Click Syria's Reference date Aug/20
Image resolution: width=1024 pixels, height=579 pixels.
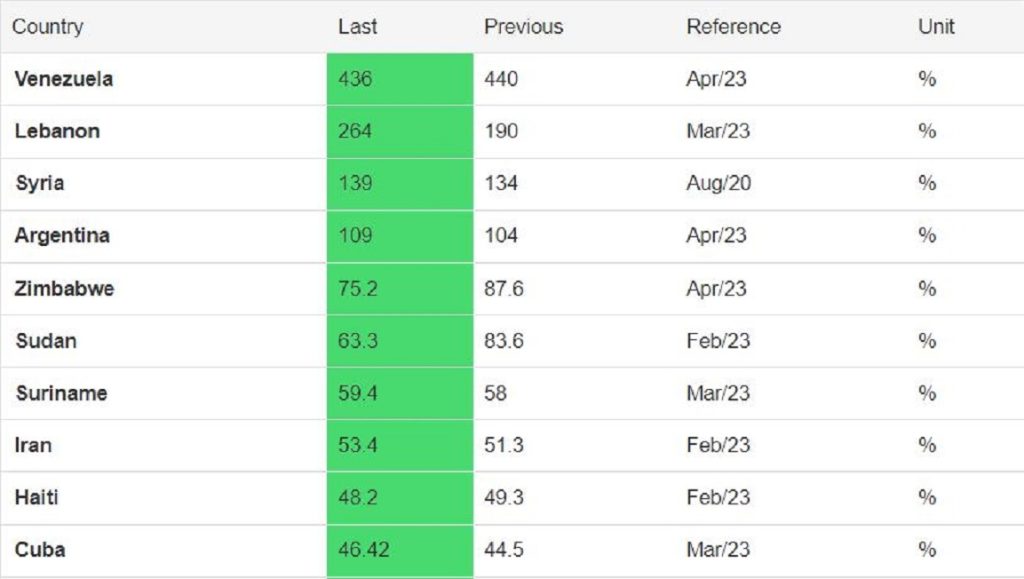[x=719, y=183]
